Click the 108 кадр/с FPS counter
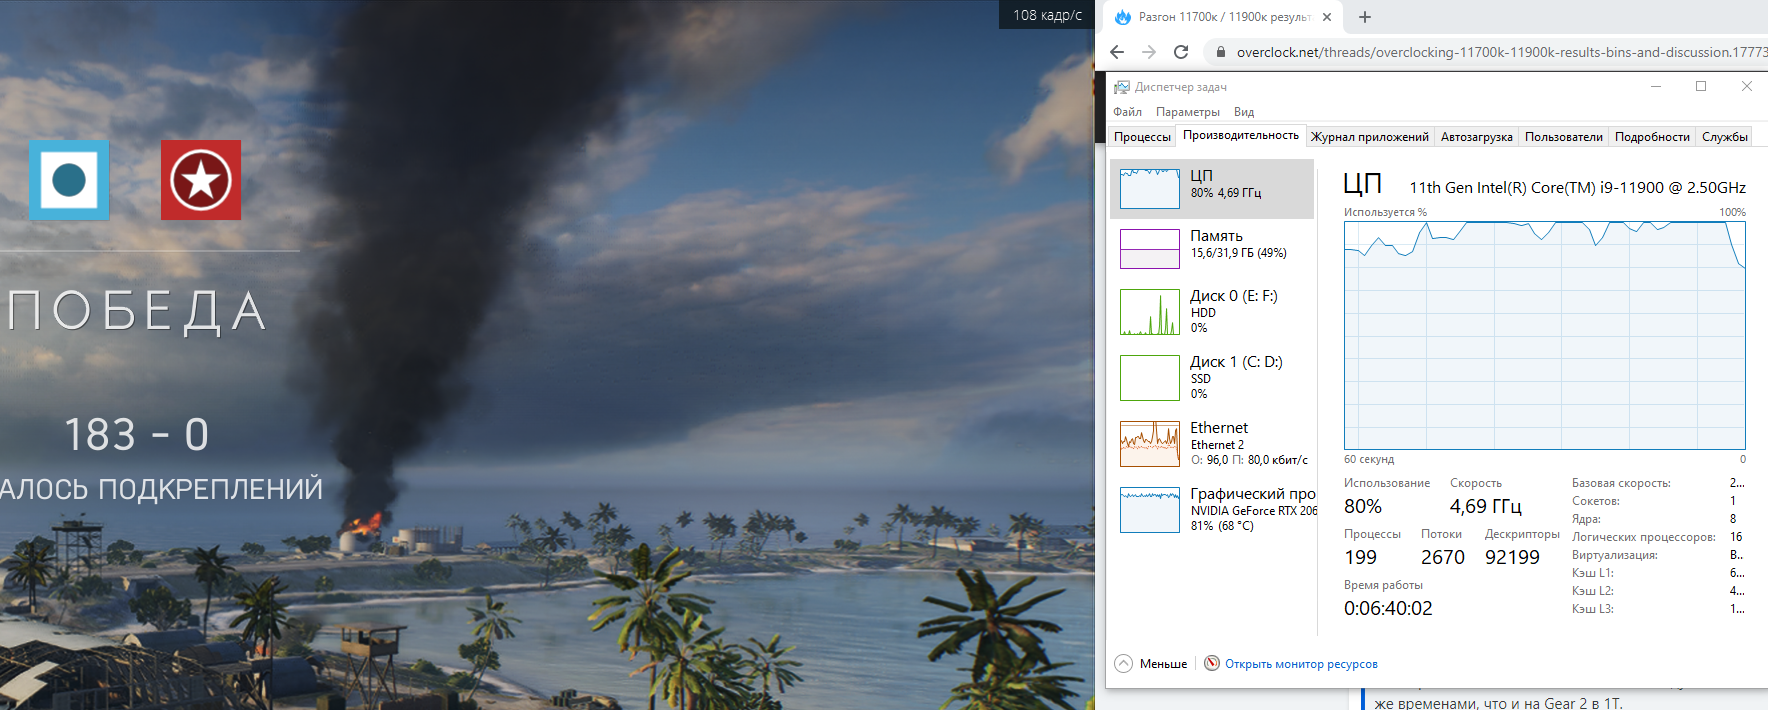1768x710 pixels. click(1047, 15)
